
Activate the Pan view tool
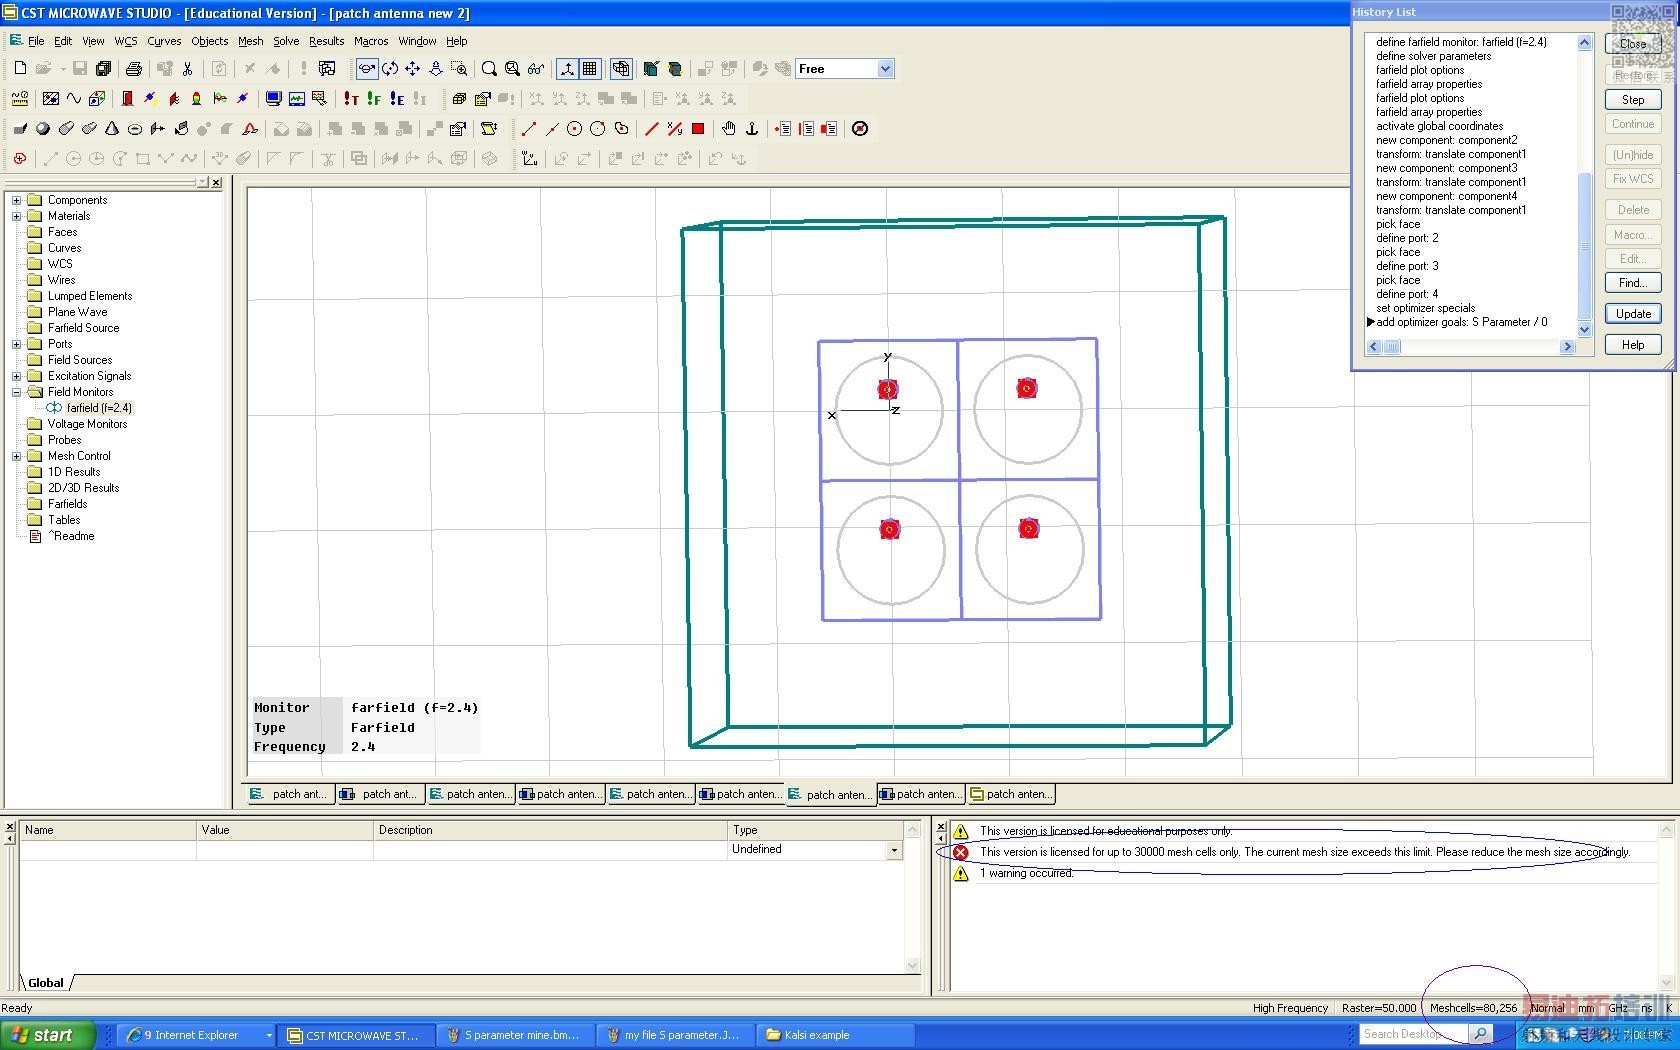click(412, 69)
